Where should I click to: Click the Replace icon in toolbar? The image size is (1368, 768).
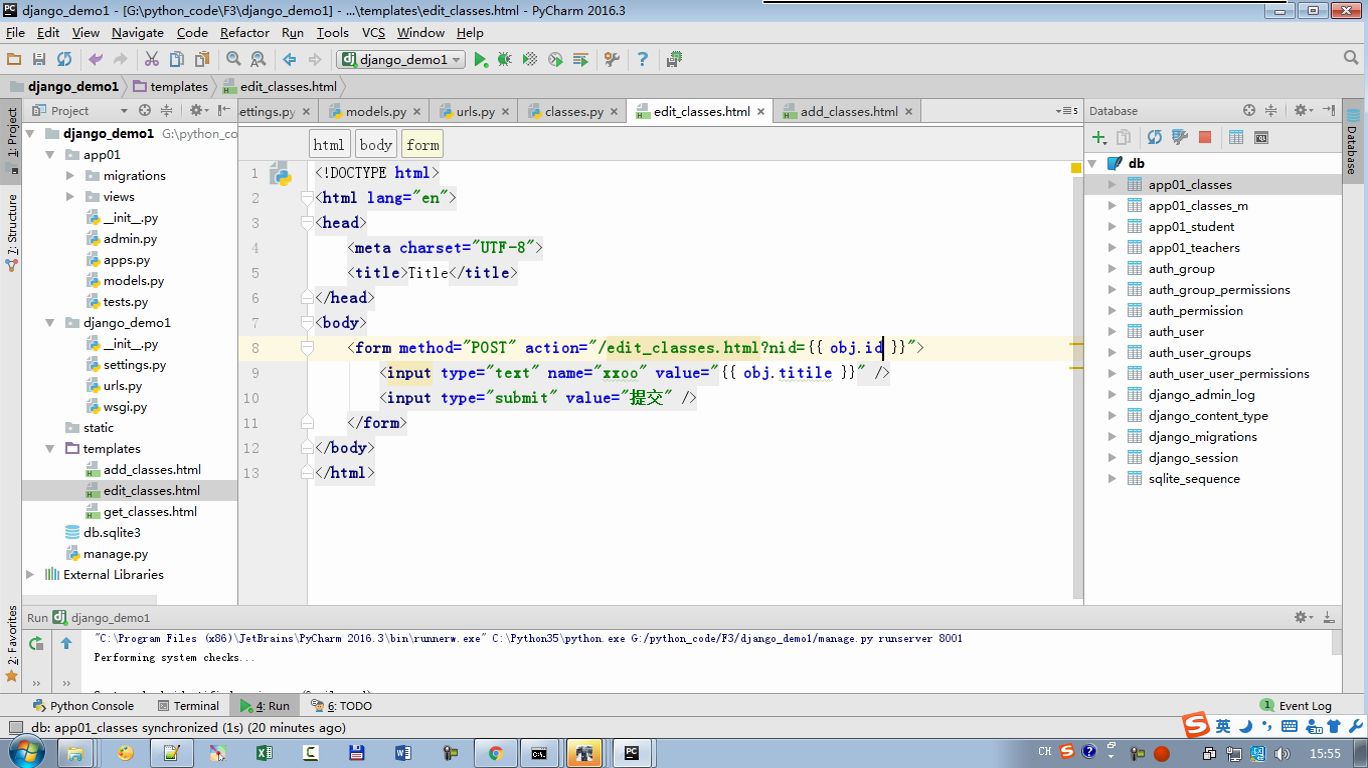pyautogui.click(x=258, y=60)
